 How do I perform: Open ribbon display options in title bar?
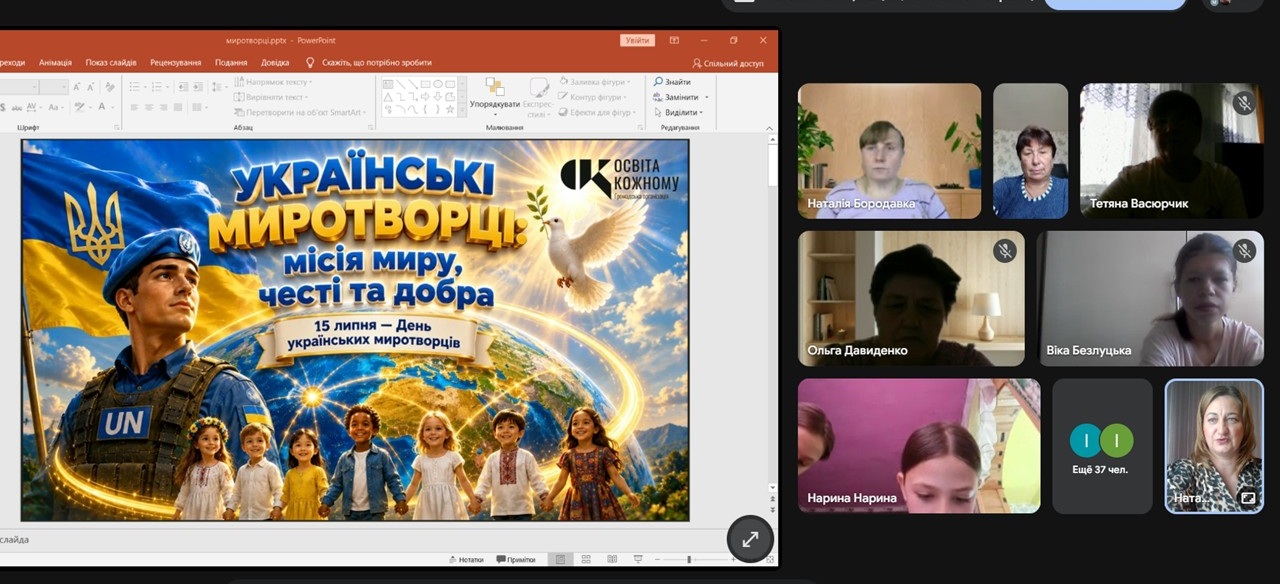[674, 40]
